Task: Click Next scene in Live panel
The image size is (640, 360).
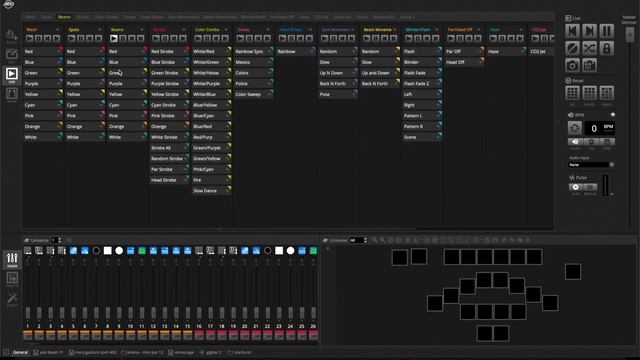Action: (589, 31)
